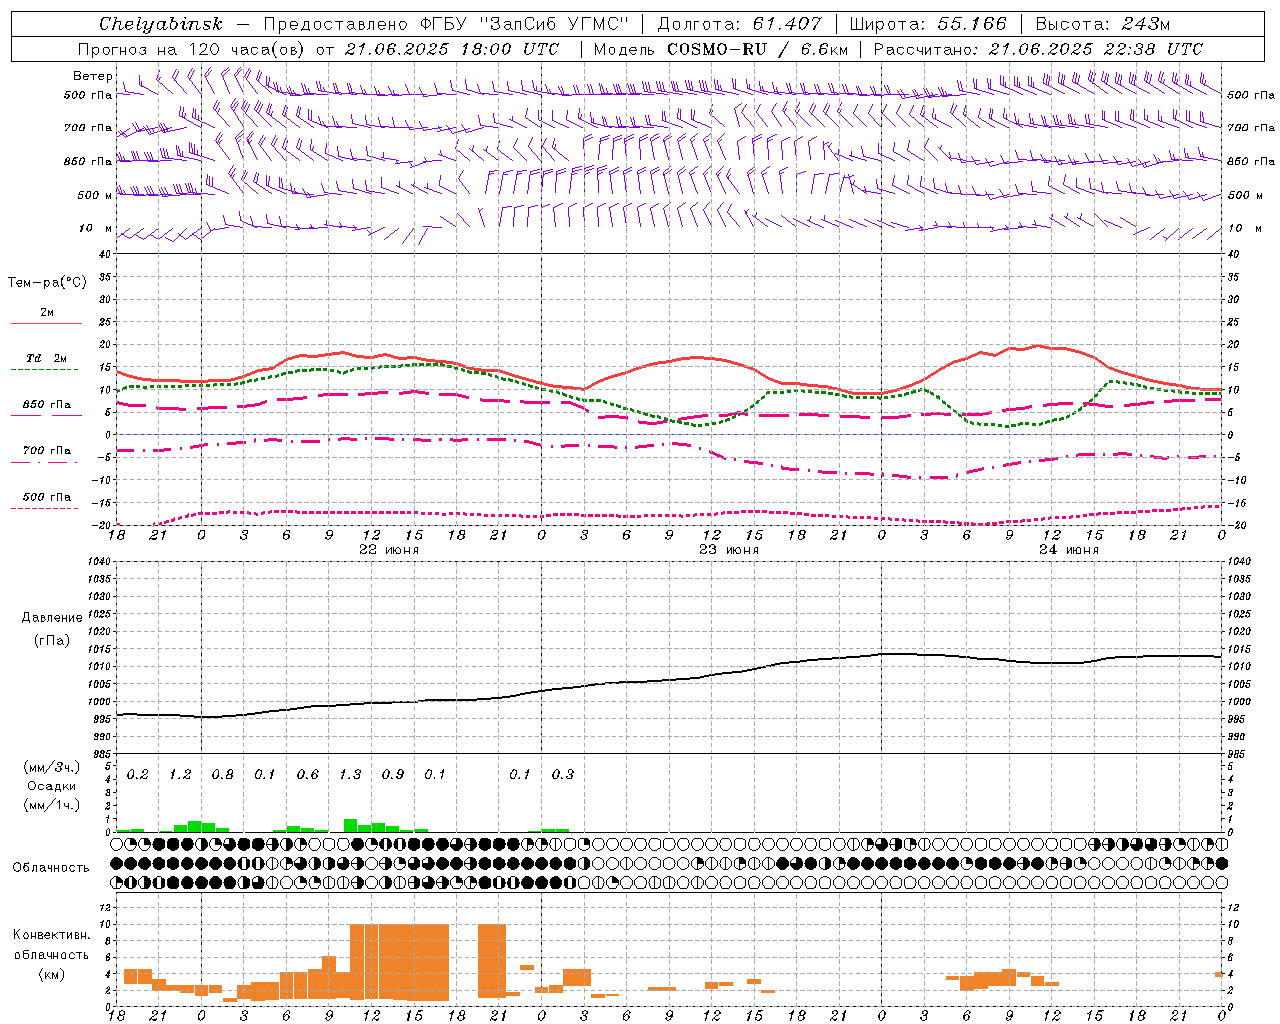Select the 0.8 precipitation amount
1280x1024 pixels.
coord(223,775)
